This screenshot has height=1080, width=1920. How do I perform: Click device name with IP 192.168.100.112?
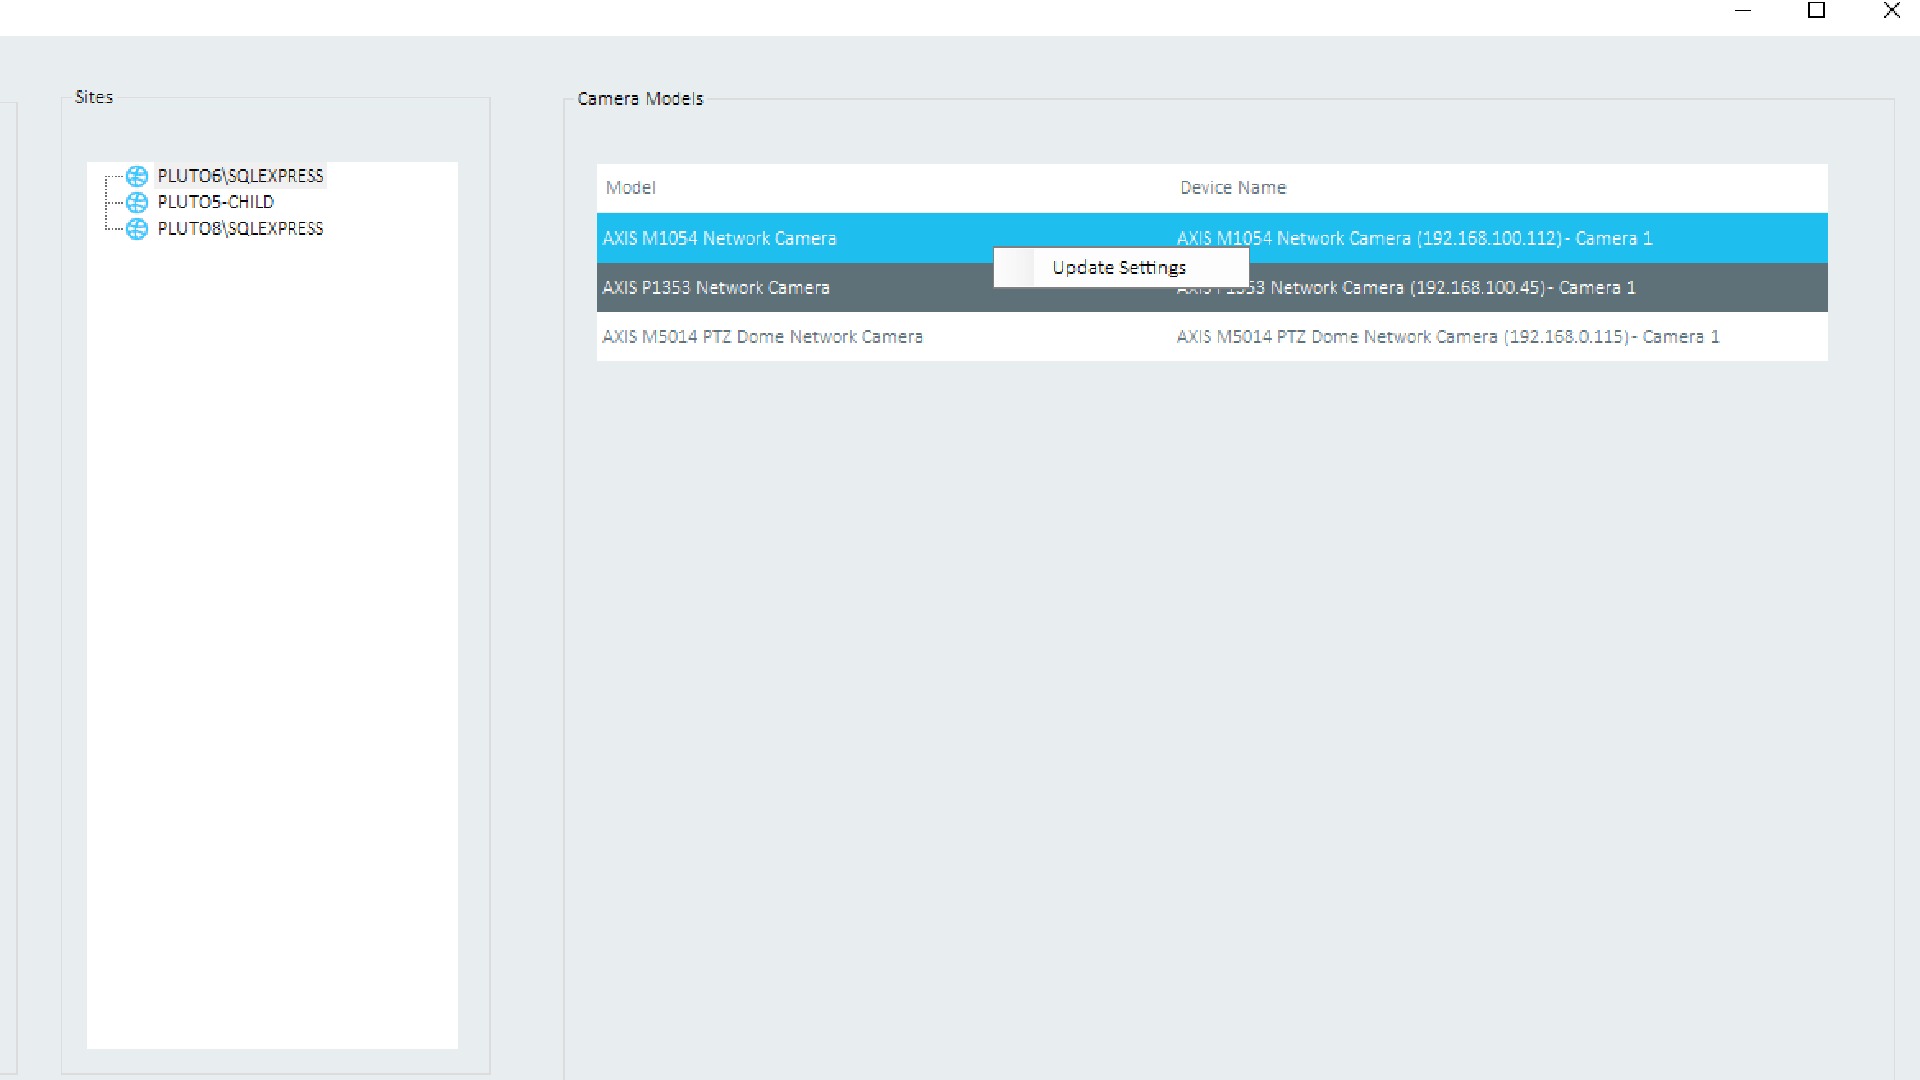(x=1414, y=238)
